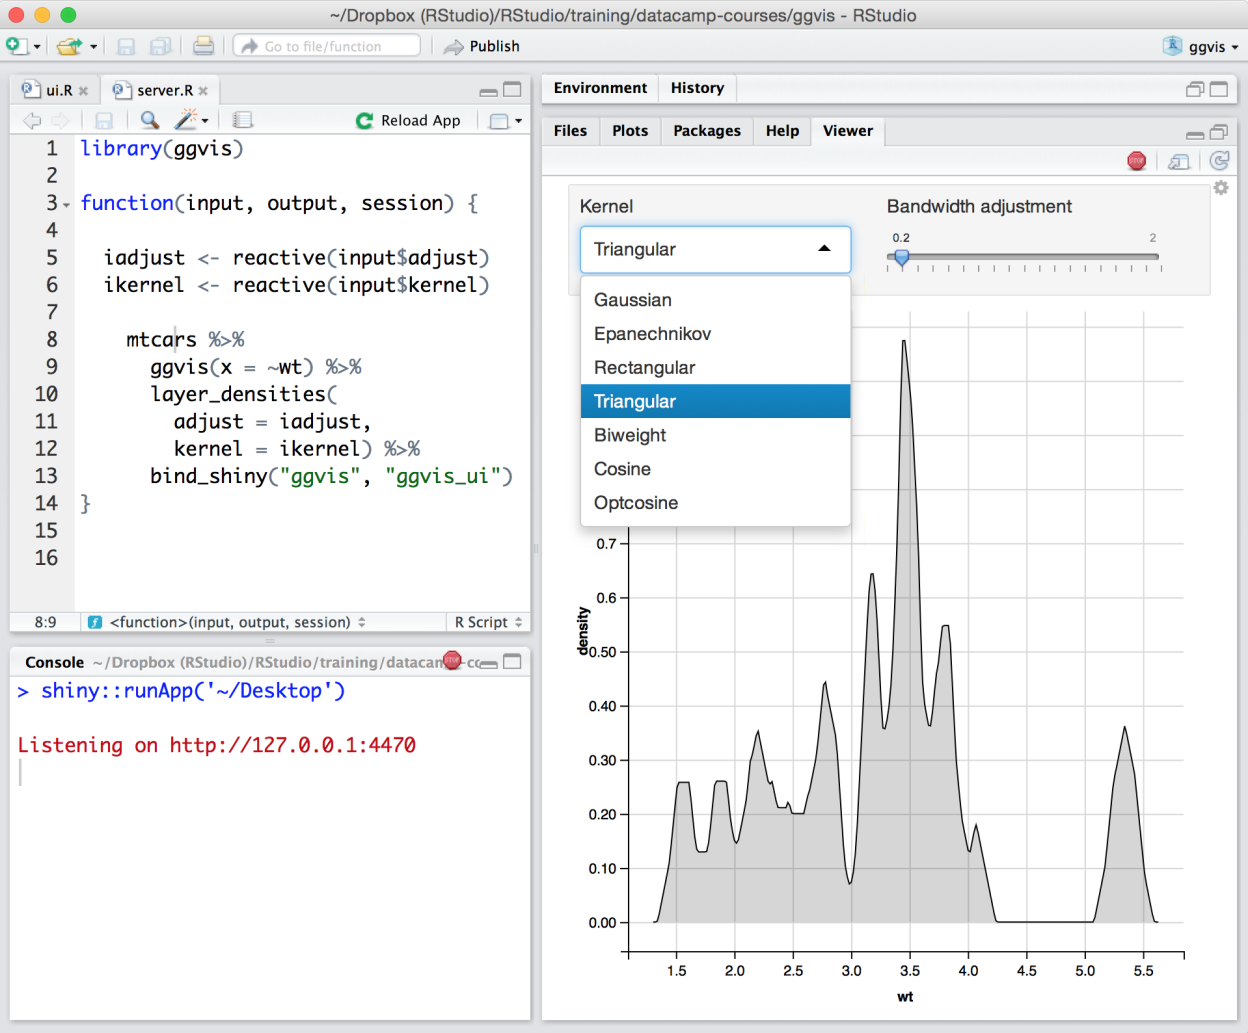Screen dimensions: 1248x1033
Task: Choose the Cosine kernel option
Action: 622,469
